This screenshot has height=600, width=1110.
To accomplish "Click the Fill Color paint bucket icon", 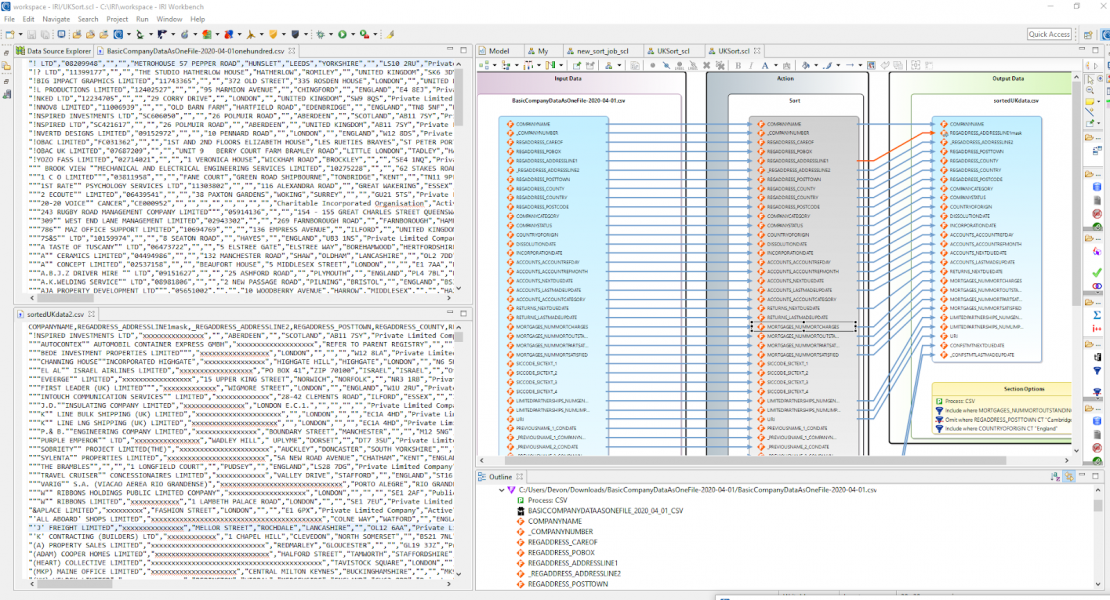I will (806, 65).
